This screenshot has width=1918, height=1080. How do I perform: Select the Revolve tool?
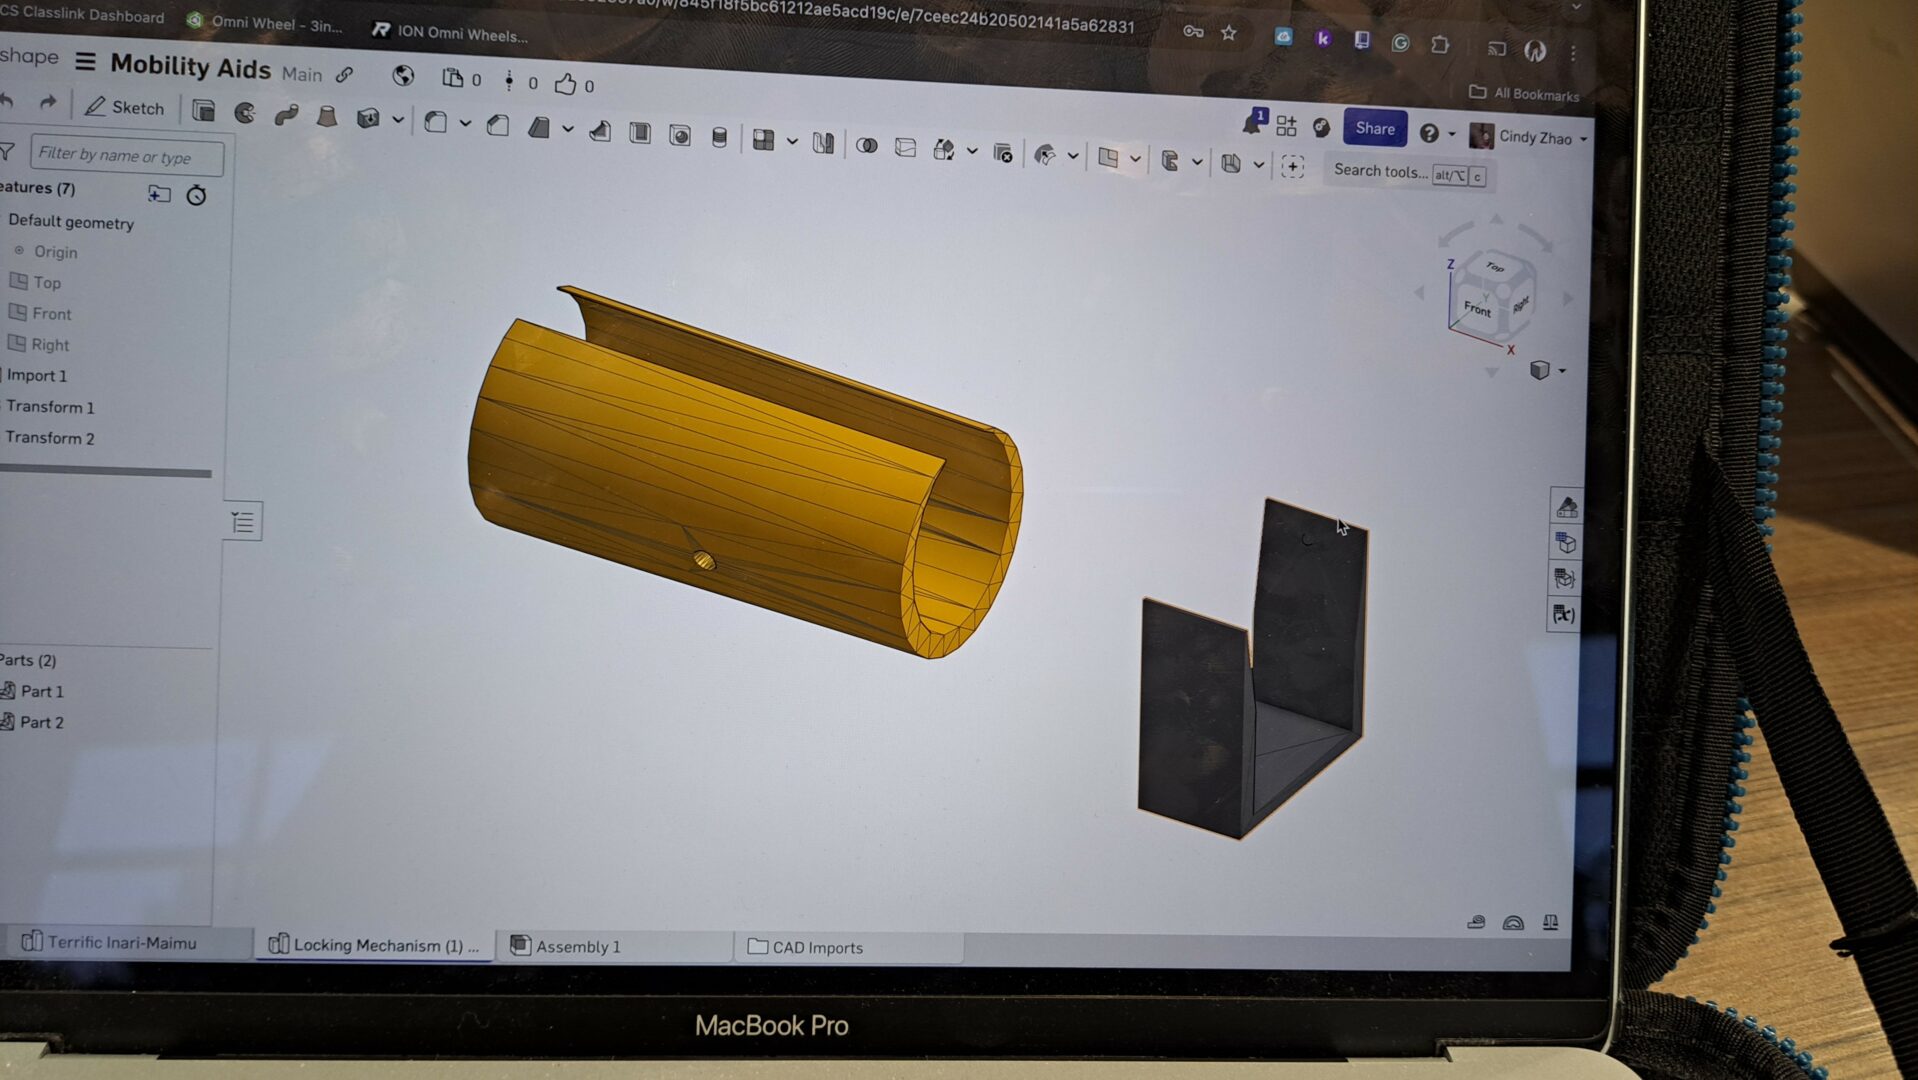click(245, 113)
